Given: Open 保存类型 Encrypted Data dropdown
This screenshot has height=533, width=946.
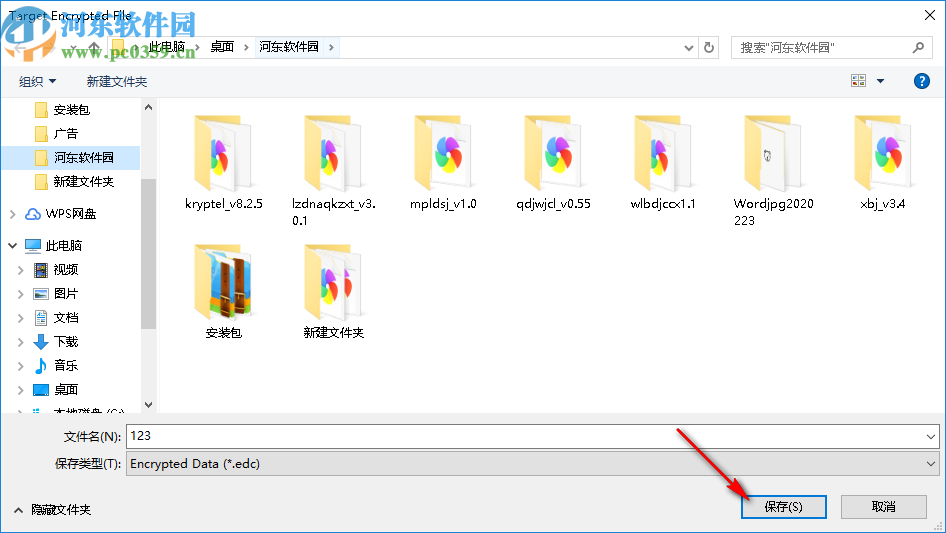Looking at the screenshot, I should click(930, 464).
